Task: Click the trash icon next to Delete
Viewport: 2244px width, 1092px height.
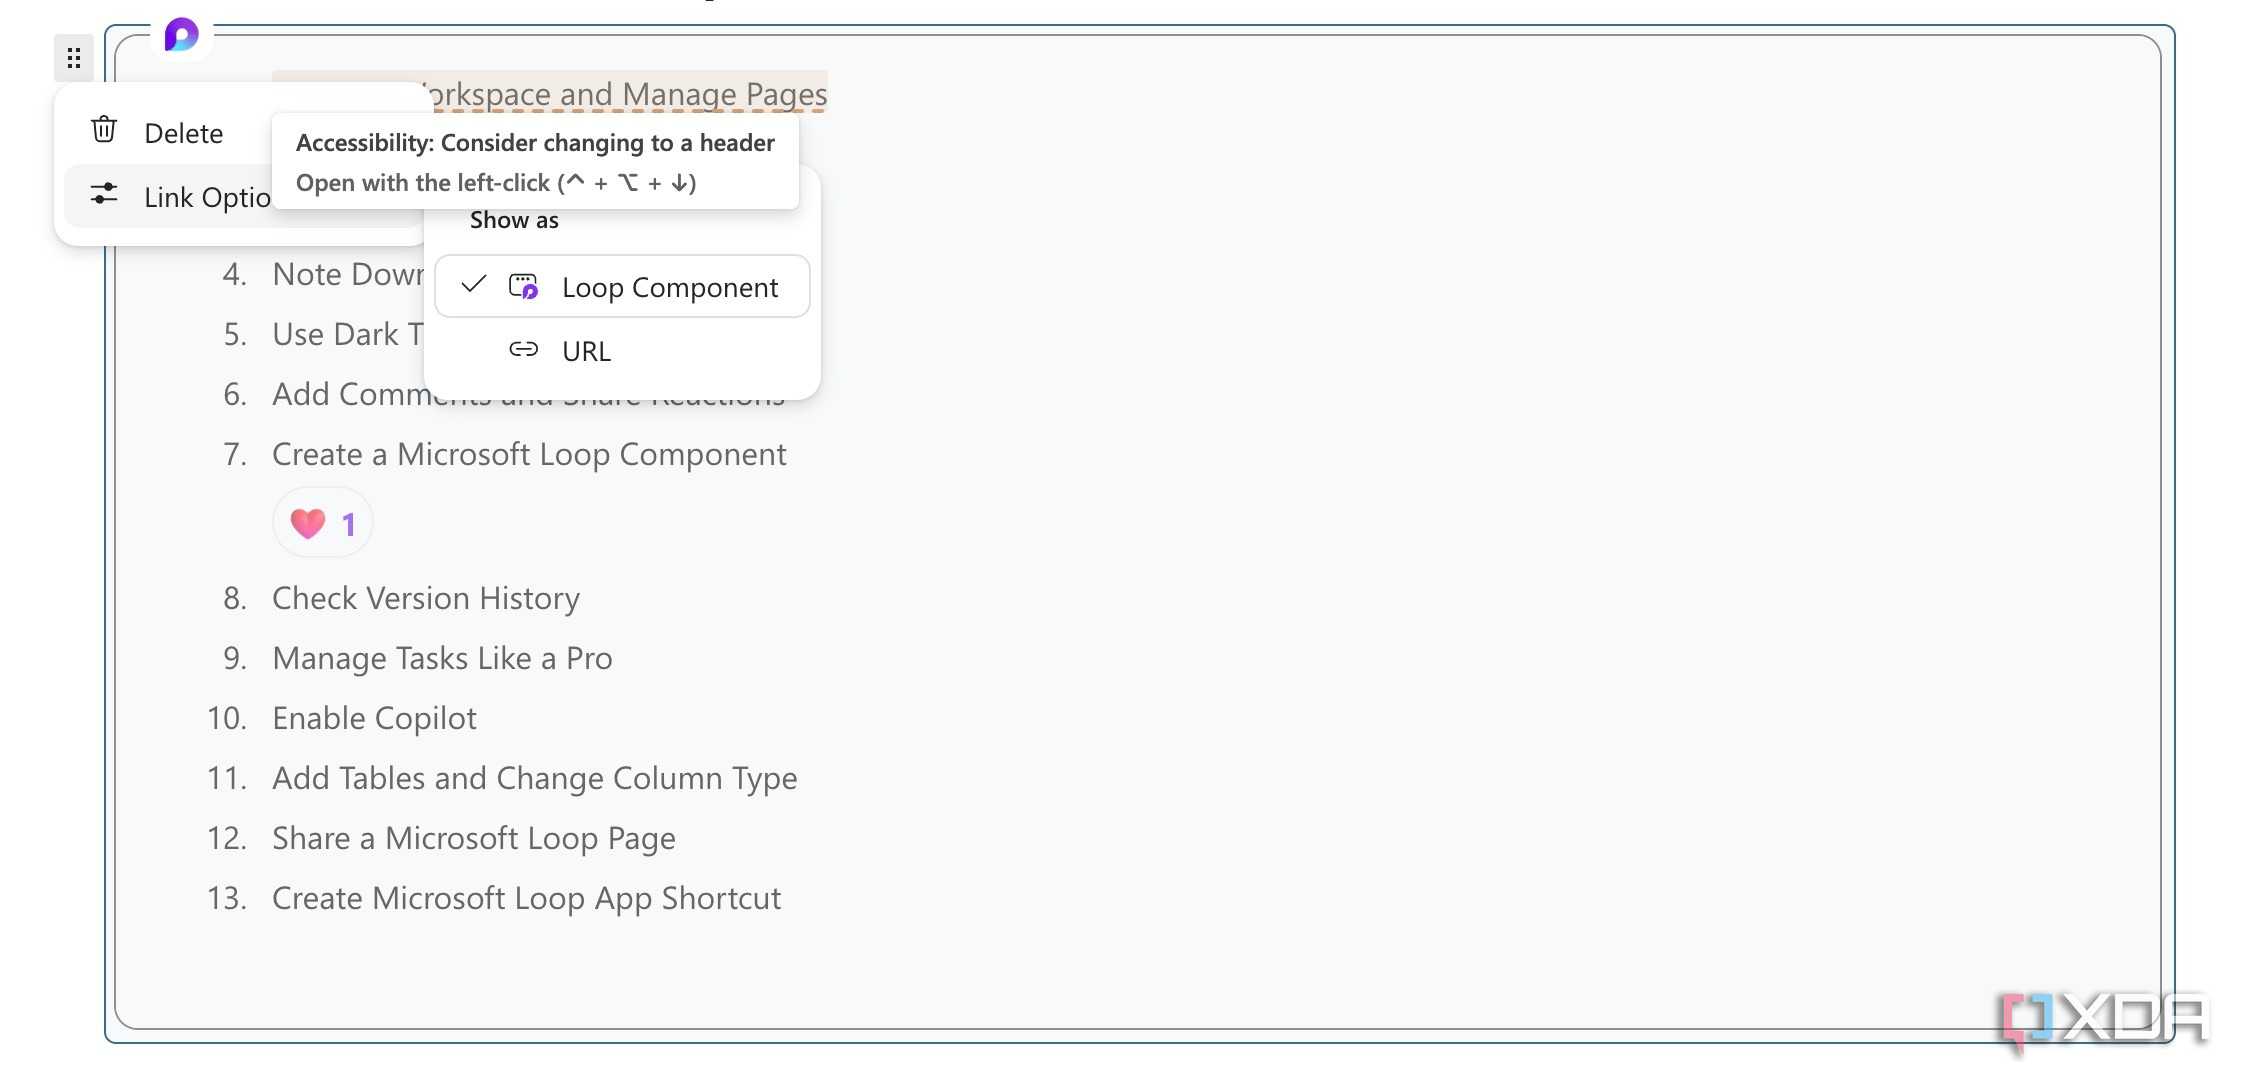Action: point(104,130)
